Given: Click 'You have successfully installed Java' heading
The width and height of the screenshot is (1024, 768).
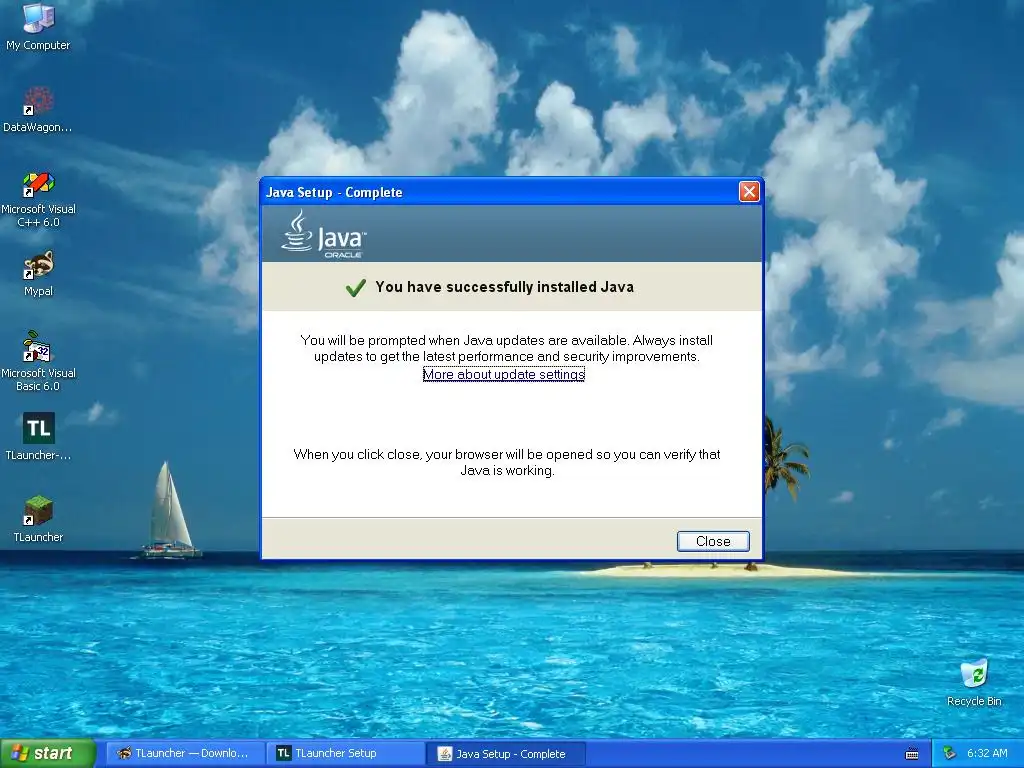Looking at the screenshot, I should [x=504, y=287].
